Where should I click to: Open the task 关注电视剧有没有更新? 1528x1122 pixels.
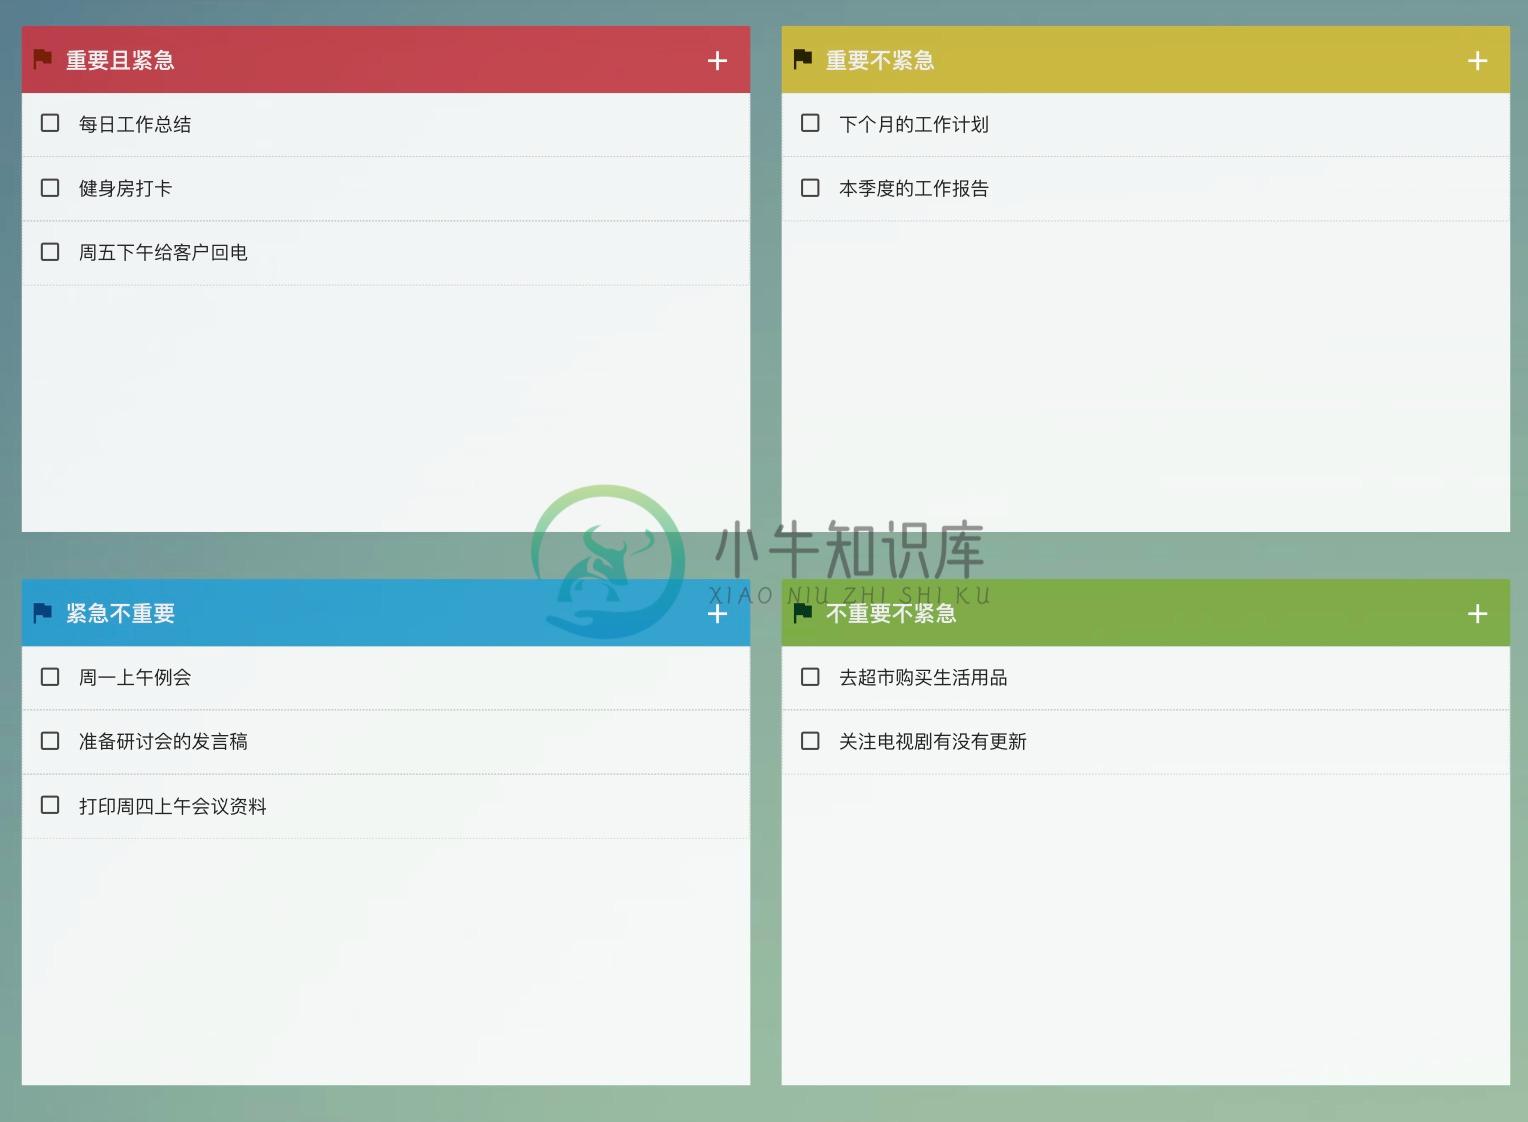(x=933, y=741)
